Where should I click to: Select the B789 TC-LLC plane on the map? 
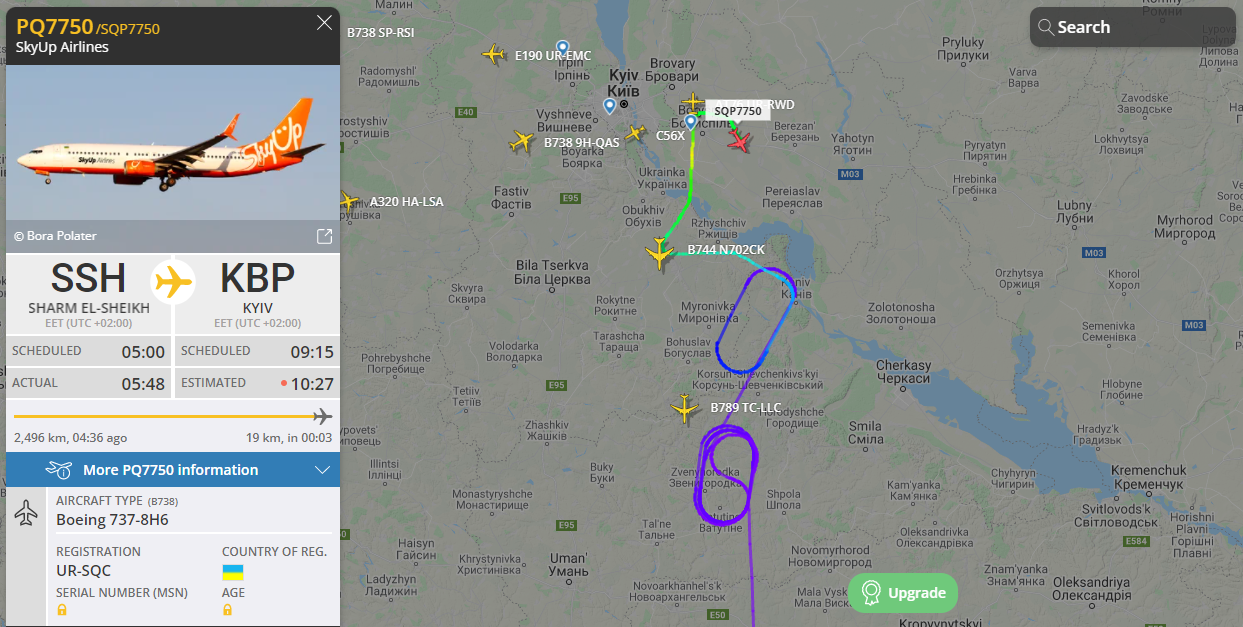(x=685, y=408)
